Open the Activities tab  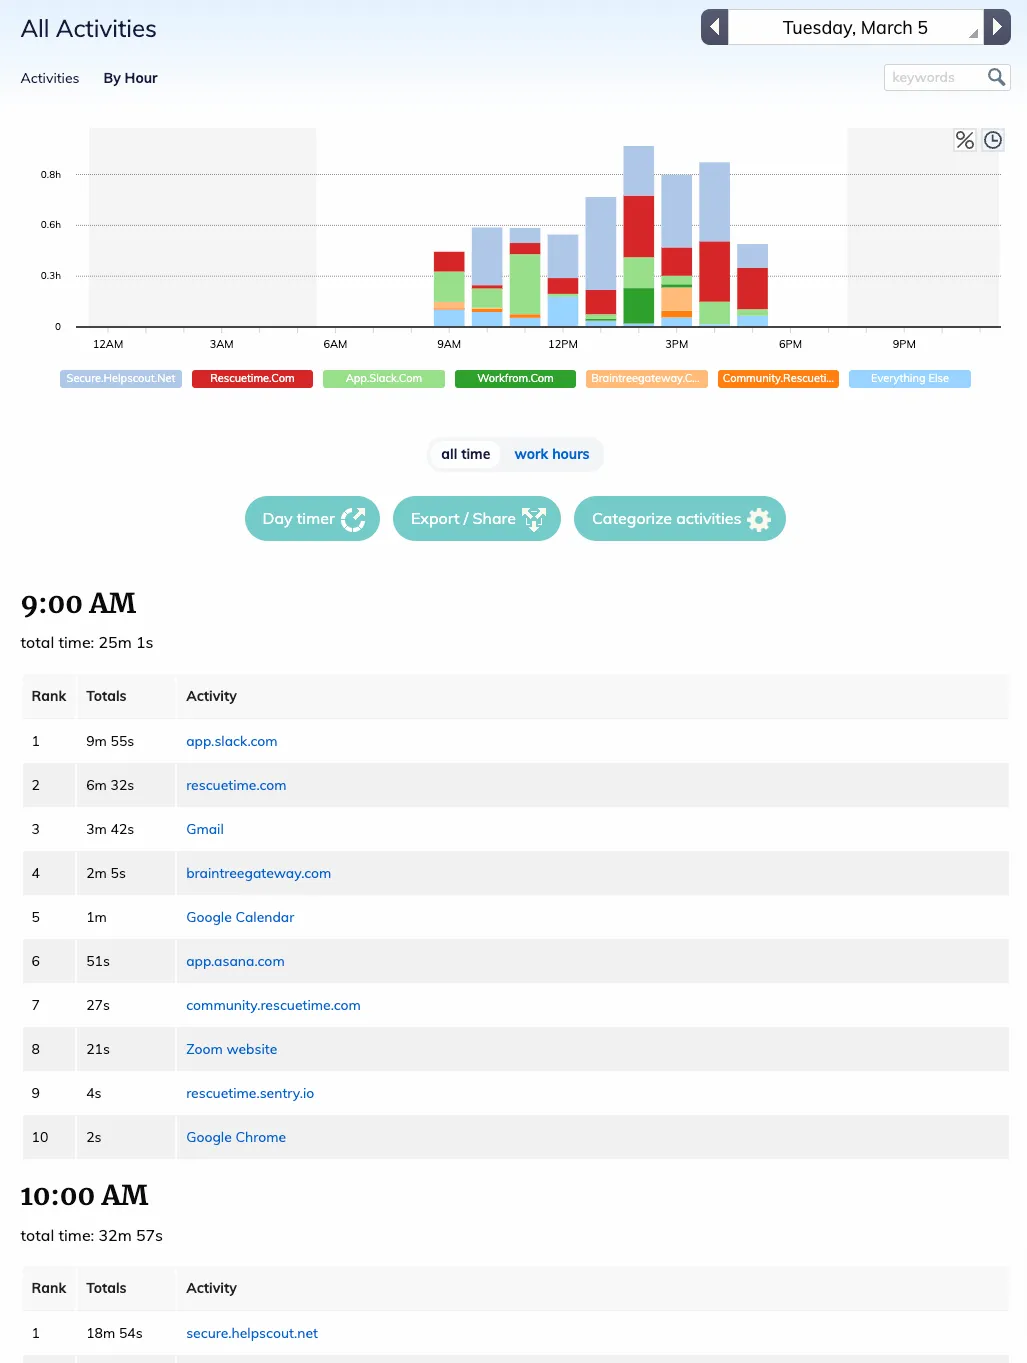tap(50, 78)
